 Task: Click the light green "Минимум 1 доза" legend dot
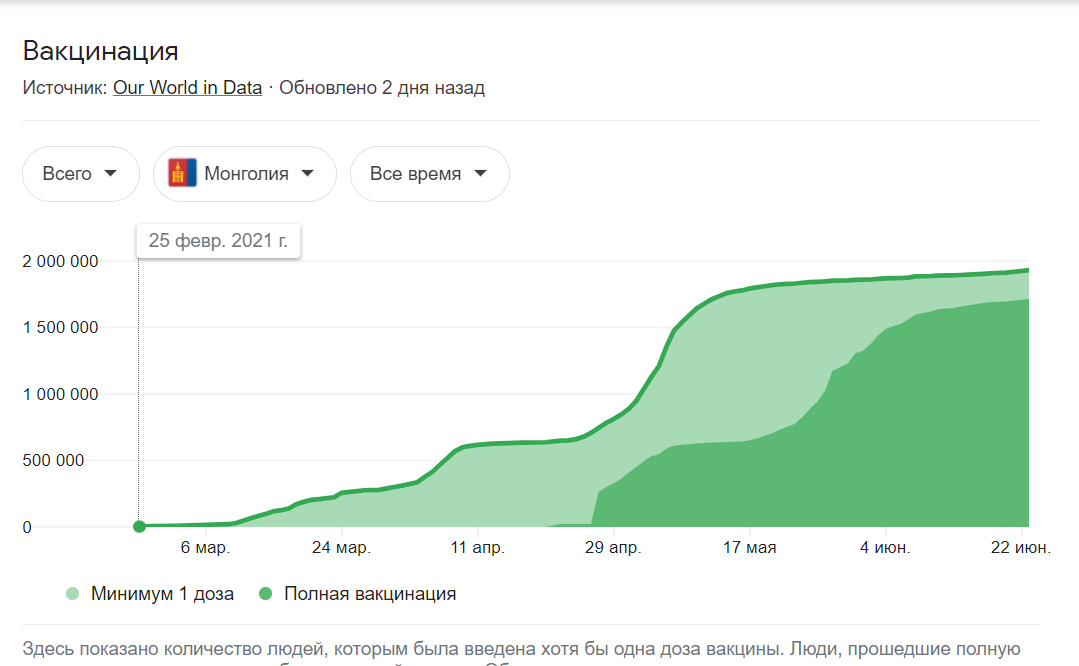[x=71, y=594]
